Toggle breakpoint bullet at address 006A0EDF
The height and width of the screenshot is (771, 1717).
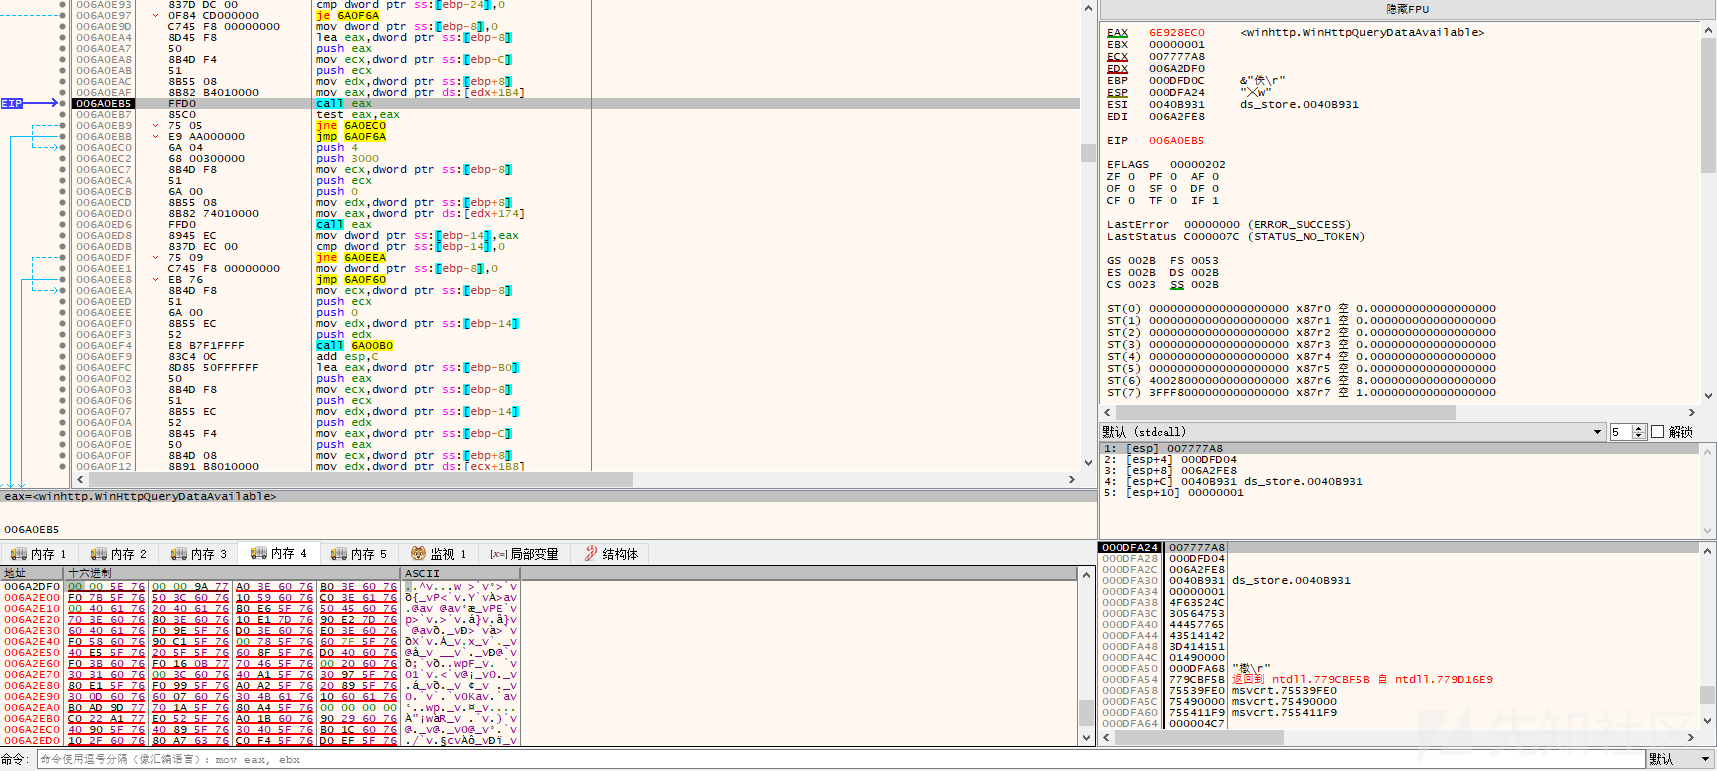(x=63, y=257)
